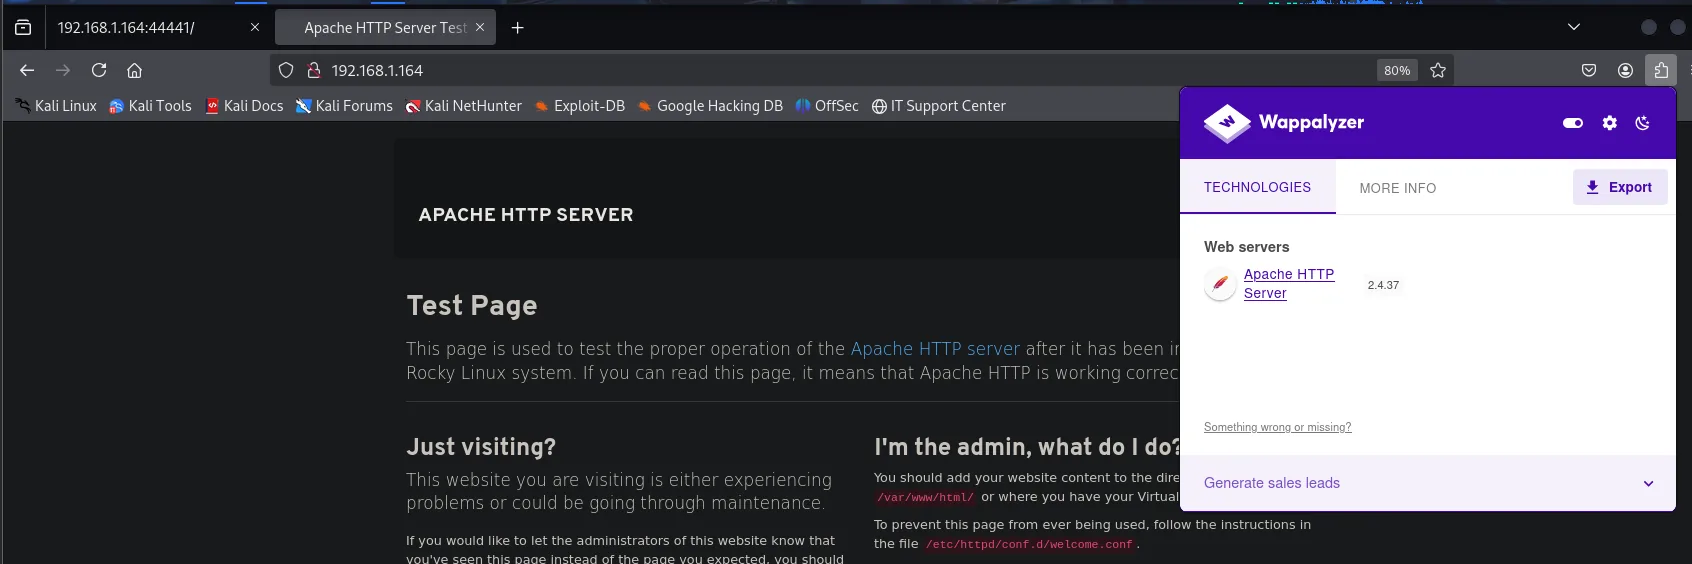Close the Apache HTTP Server Test tab
Viewport: 1692px width, 564px height.
click(x=480, y=28)
